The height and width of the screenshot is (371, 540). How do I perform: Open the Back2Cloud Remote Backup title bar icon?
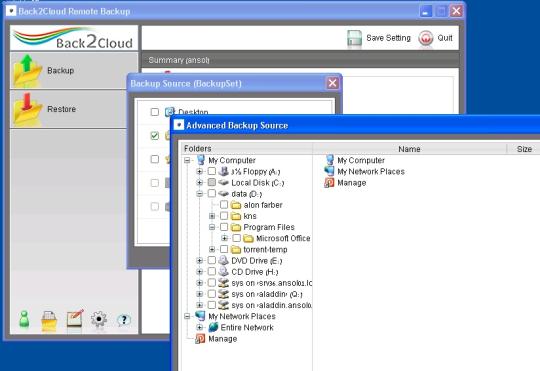pyautogui.click(x=11, y=11)
